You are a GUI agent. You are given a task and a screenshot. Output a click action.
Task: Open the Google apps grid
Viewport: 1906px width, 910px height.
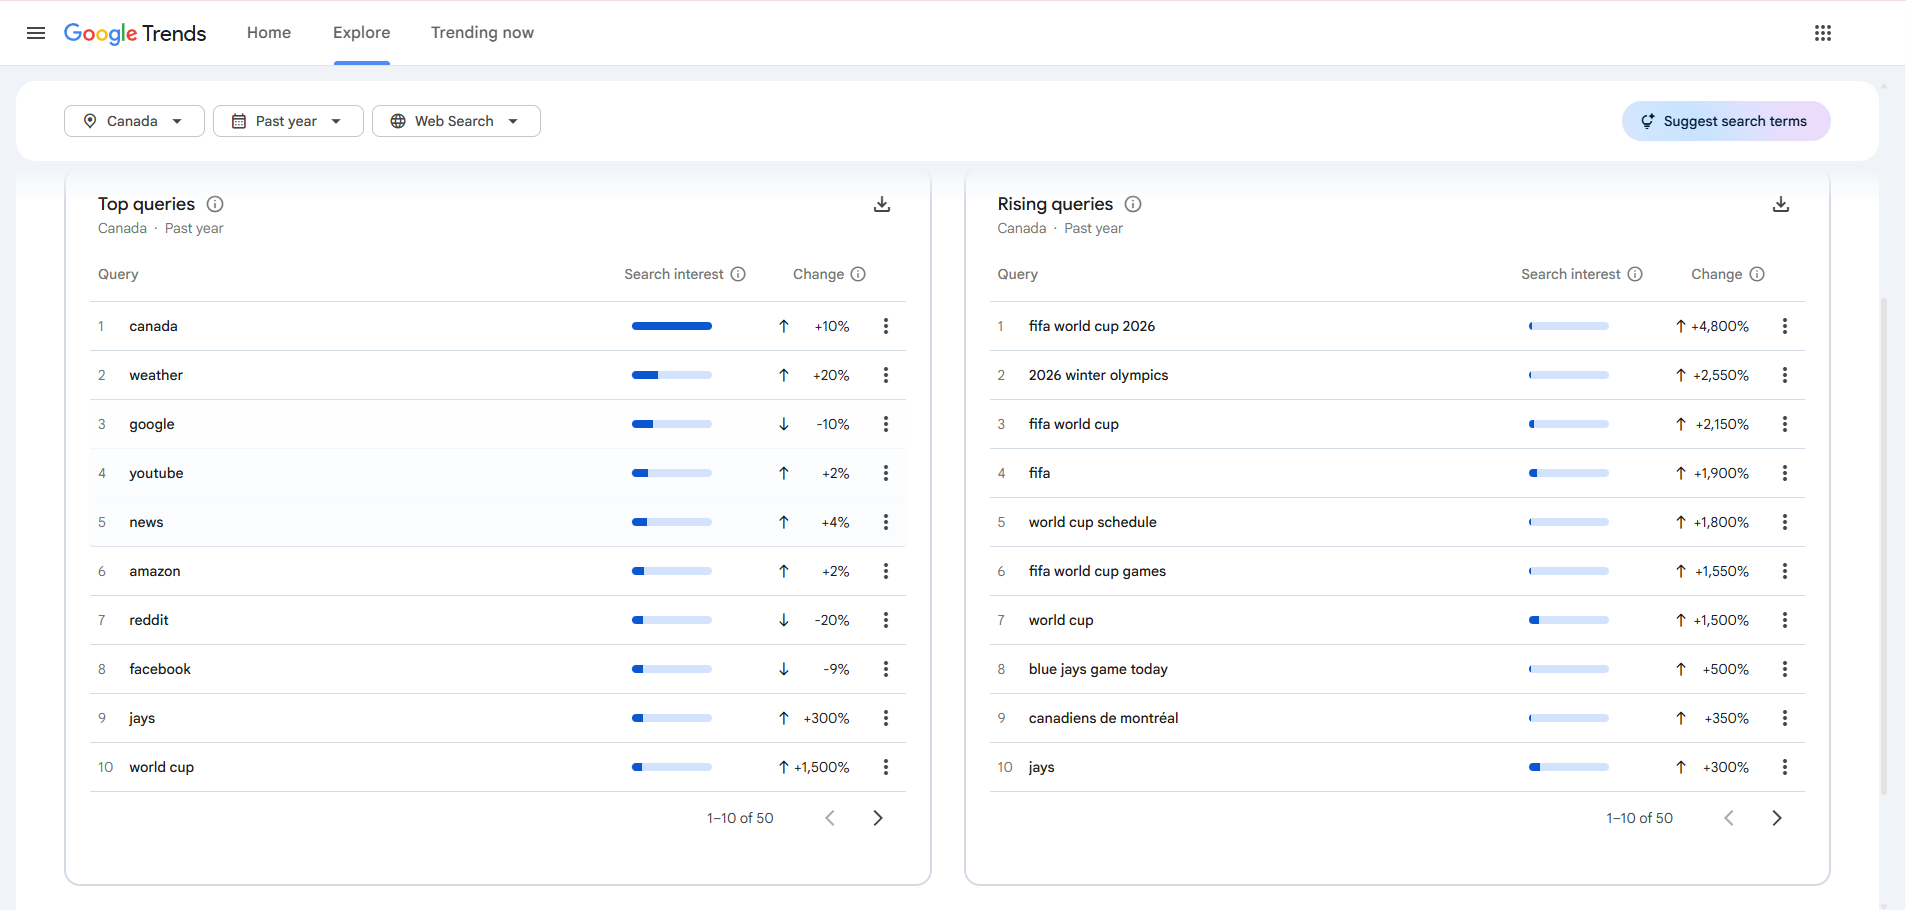[1823, 33]
